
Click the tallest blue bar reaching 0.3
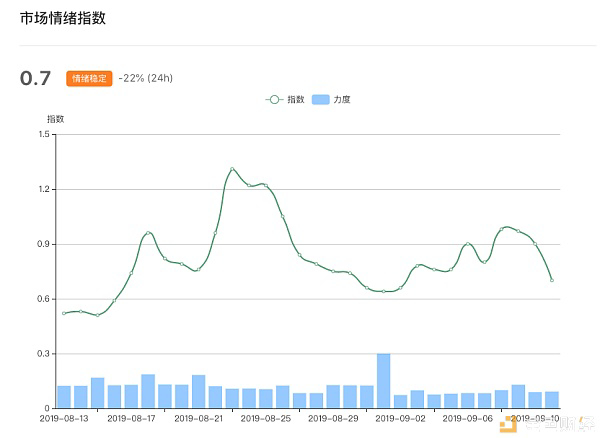[x=383, y=381]
